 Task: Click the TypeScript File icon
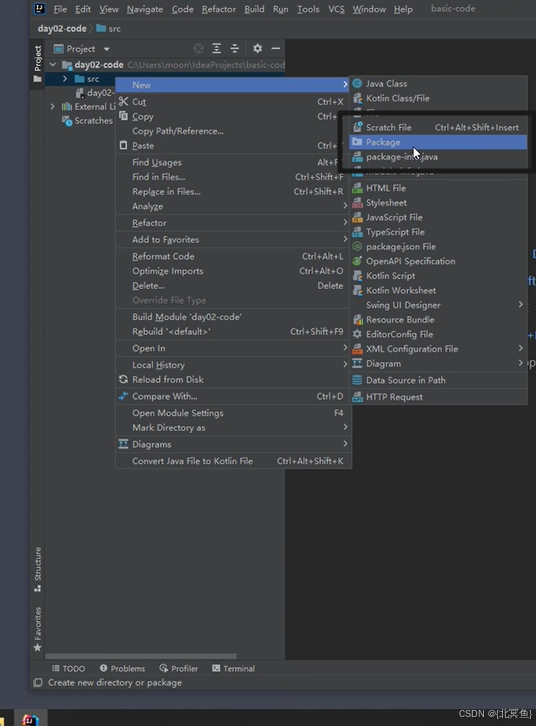point(357,232)
